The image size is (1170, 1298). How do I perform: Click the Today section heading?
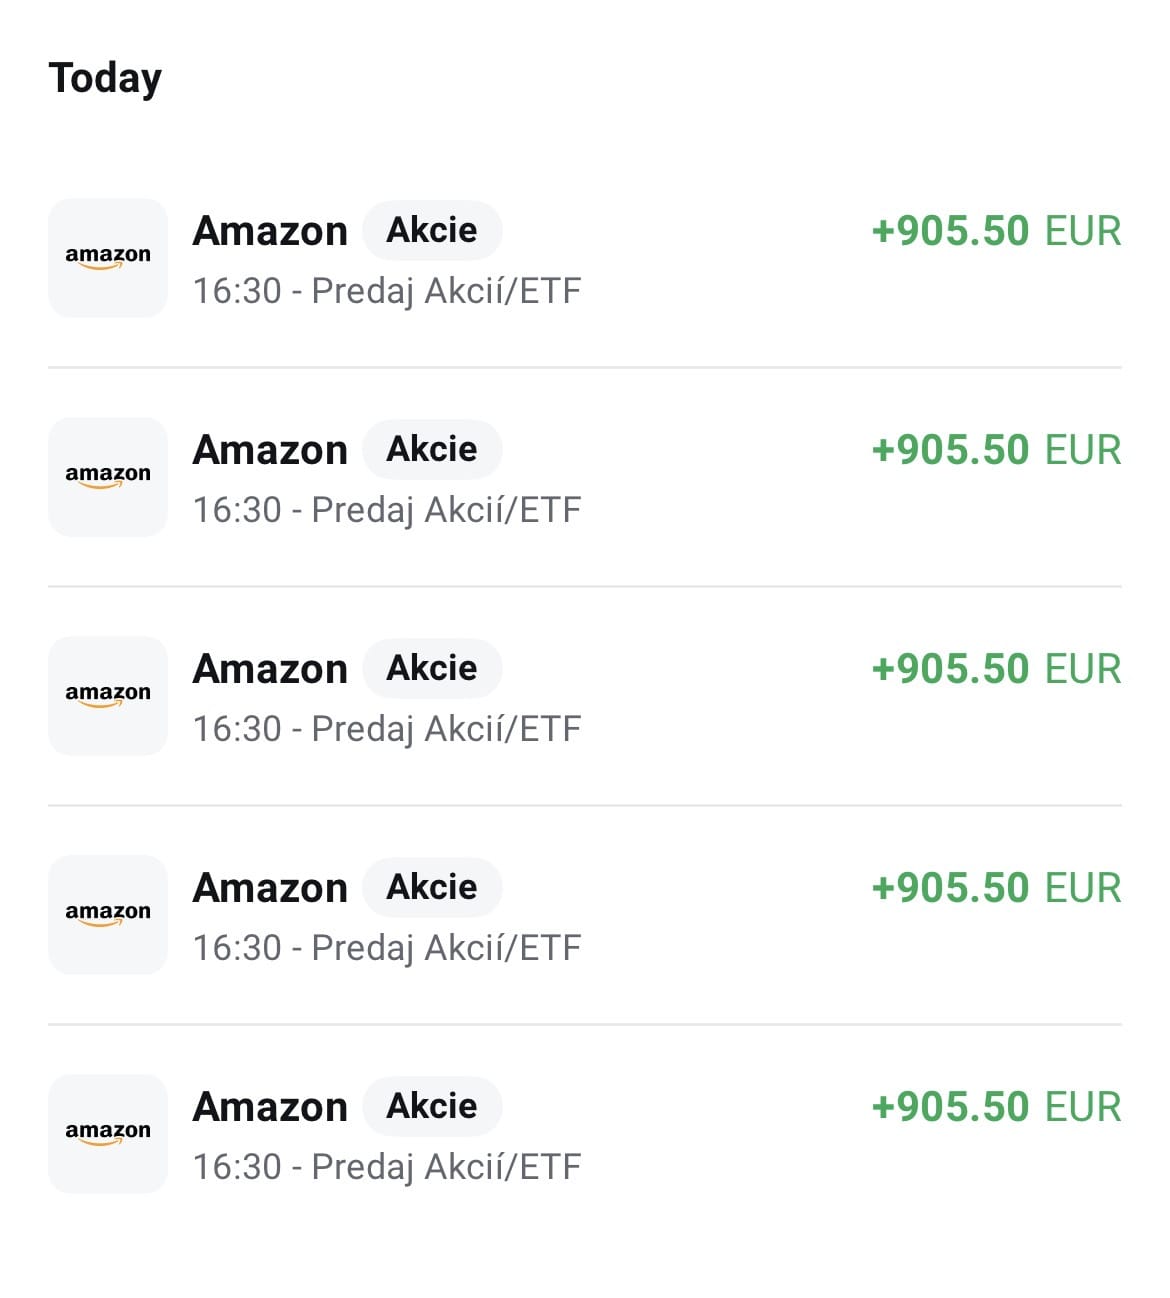[105, 78]
